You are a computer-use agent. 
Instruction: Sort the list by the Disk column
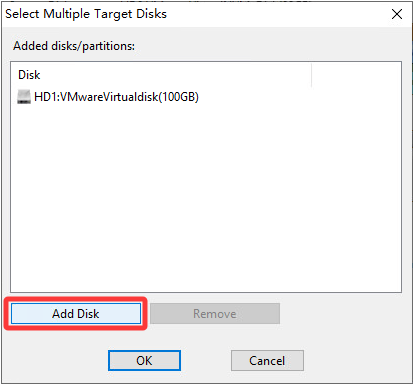click(29, 75)
